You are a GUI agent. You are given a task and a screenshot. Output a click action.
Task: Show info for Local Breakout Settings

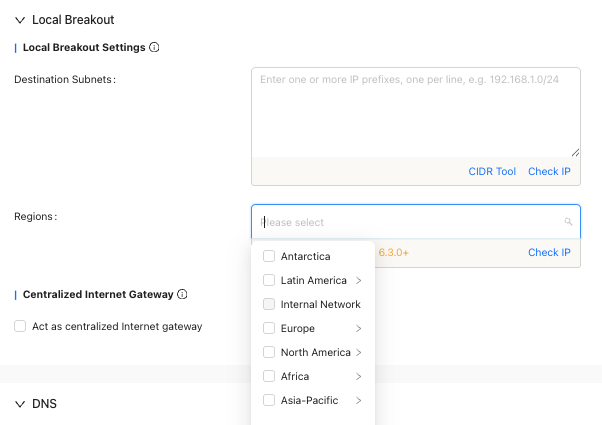(154, 47)
